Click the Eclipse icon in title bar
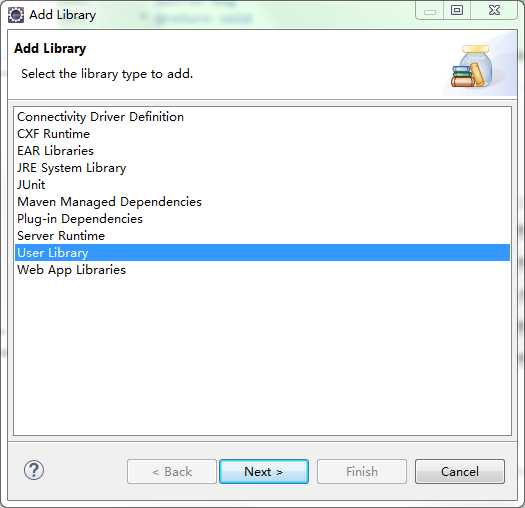 point(16,15)
